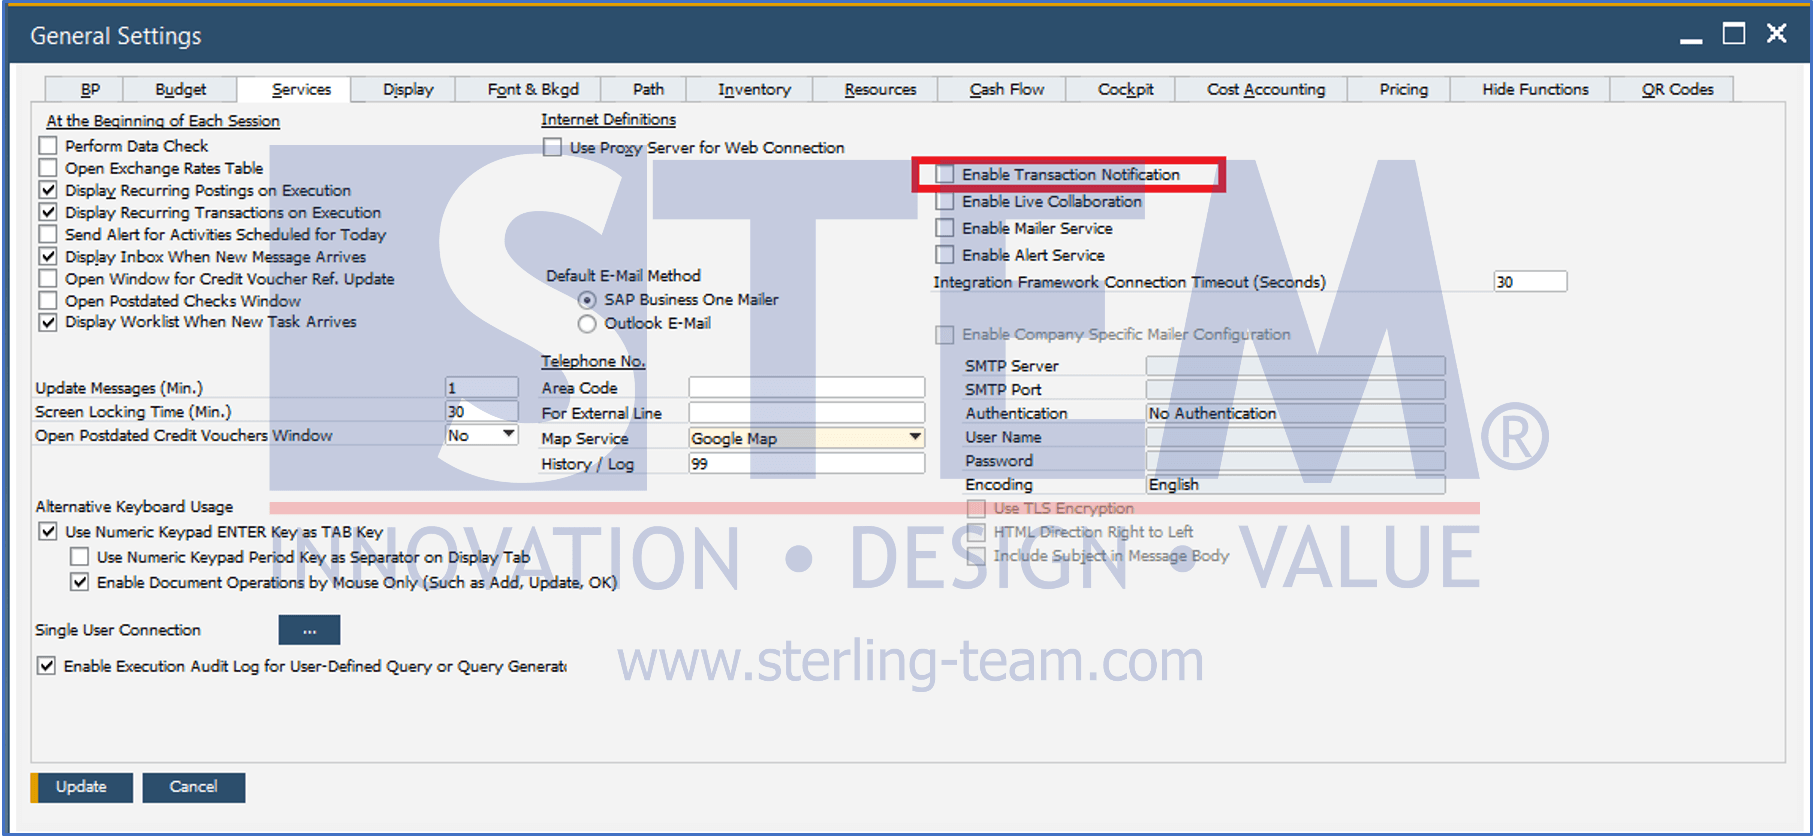The height and width of the screenshot is (836, 1813).
Task: Click the Cancel button
Action: 194,787
